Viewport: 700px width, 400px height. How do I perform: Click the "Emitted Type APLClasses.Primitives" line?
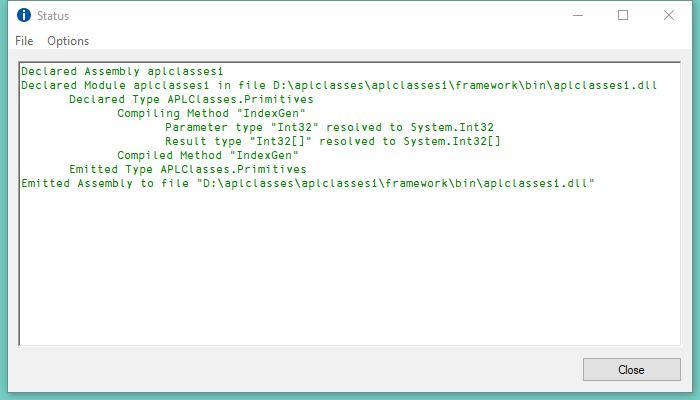pos(187,170)
